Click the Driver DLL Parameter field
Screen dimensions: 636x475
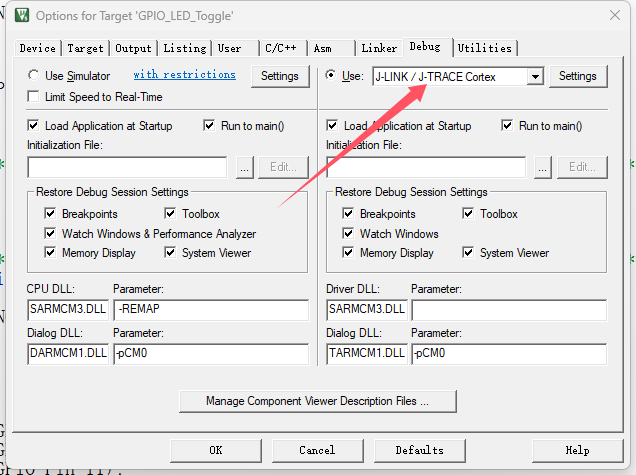tap(508, 309)
